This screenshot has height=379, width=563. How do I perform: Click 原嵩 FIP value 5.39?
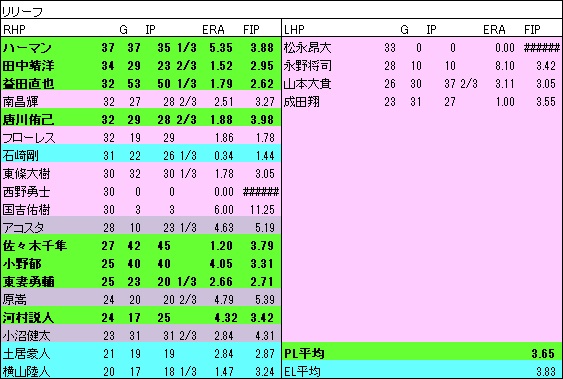(265, 300)
